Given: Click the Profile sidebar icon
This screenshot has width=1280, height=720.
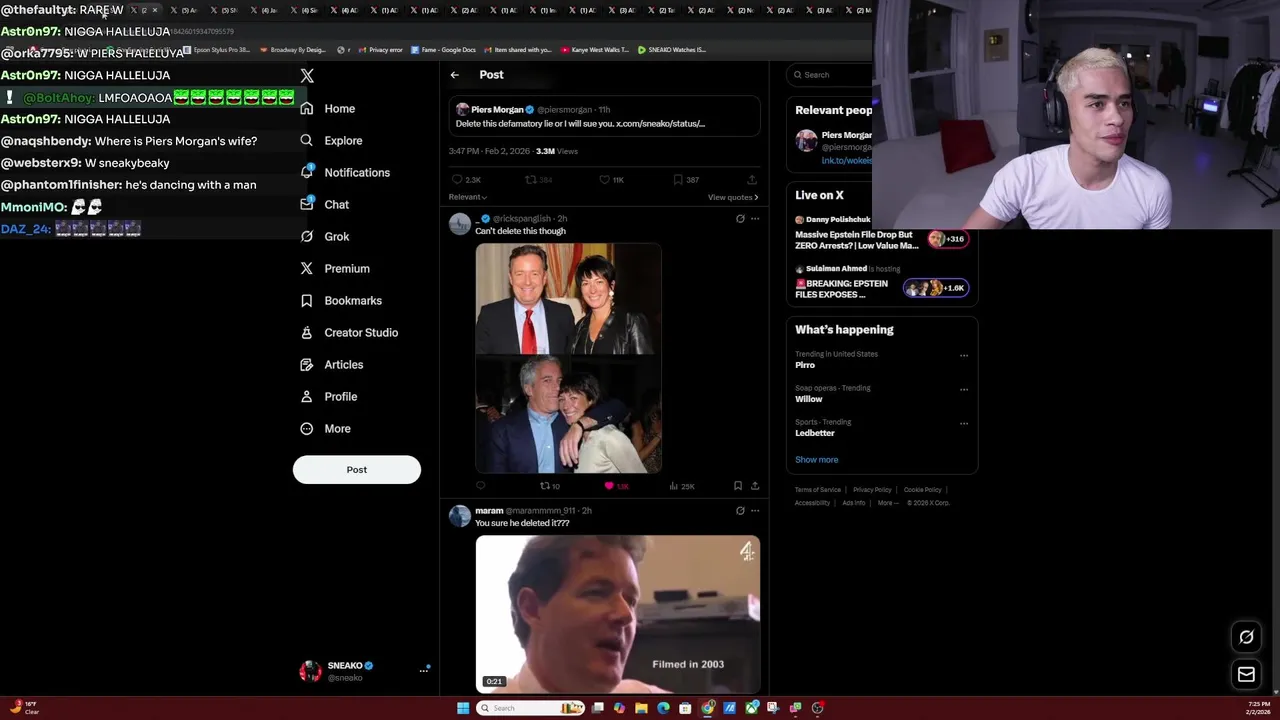Looking at the screenshot, I should coord(307,396).
